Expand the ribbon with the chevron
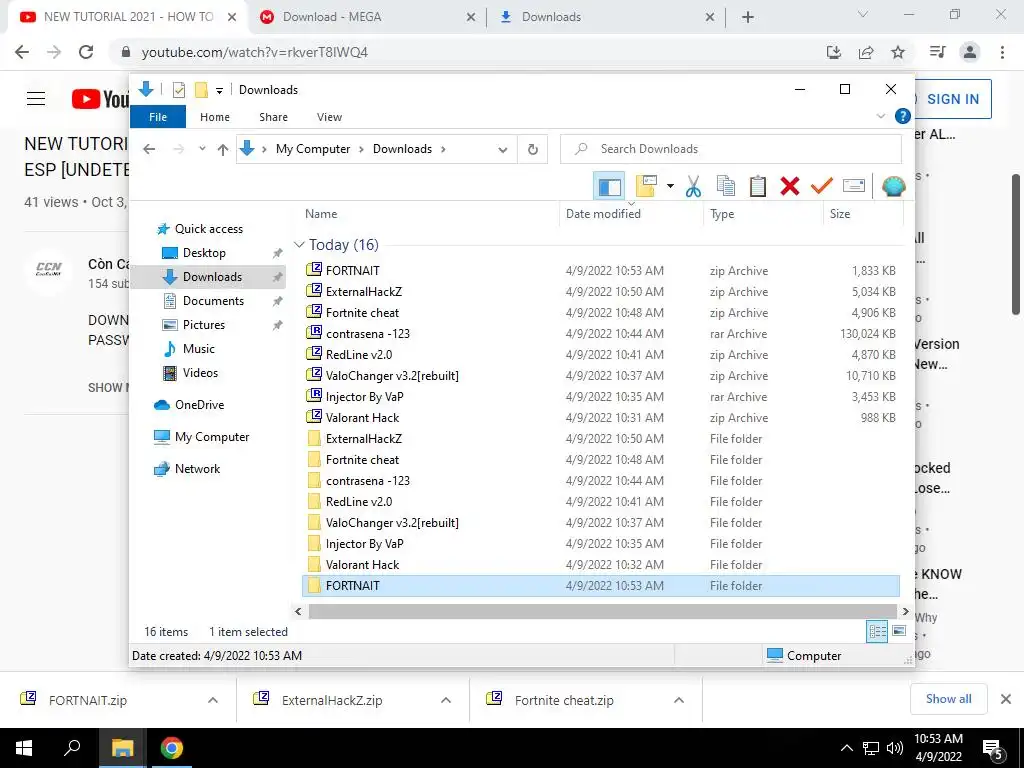This screenshot has width=1024, height=768. click(880, 116)
